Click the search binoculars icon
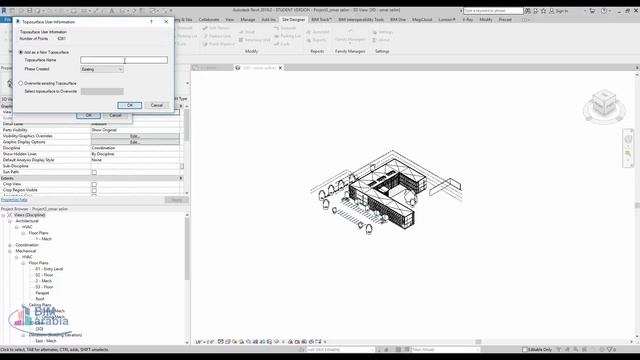The image size is (640, 360). pos(528,11)
